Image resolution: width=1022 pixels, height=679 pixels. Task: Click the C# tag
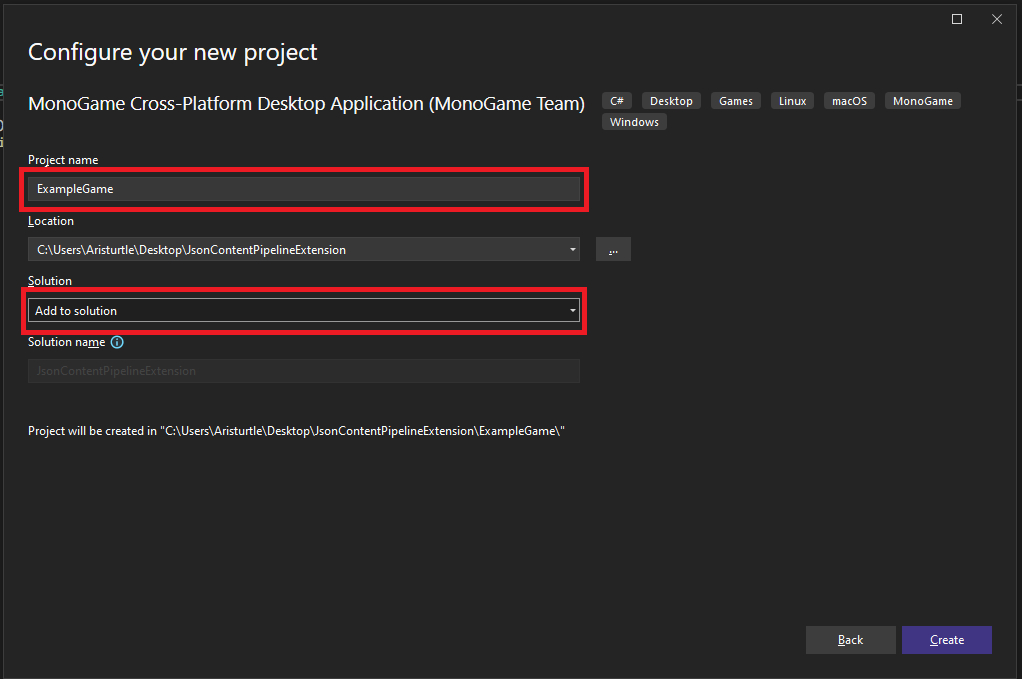click(617, 101)
